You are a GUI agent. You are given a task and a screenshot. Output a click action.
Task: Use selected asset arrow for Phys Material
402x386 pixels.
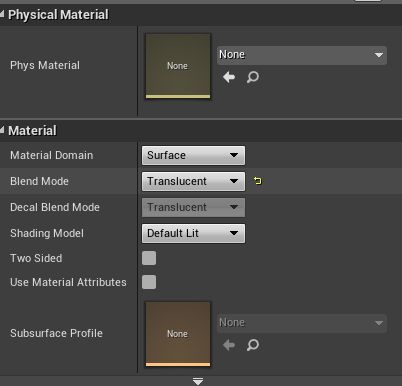pos(229,77)
